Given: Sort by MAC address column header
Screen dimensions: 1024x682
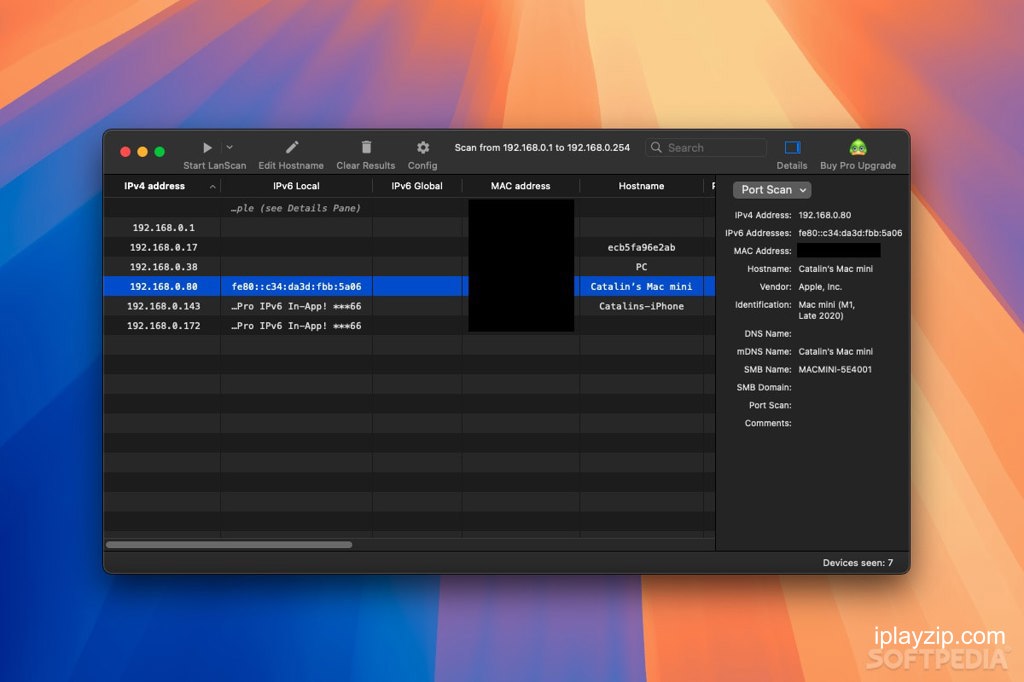Looking at the screenshot, I should (520, 186).
